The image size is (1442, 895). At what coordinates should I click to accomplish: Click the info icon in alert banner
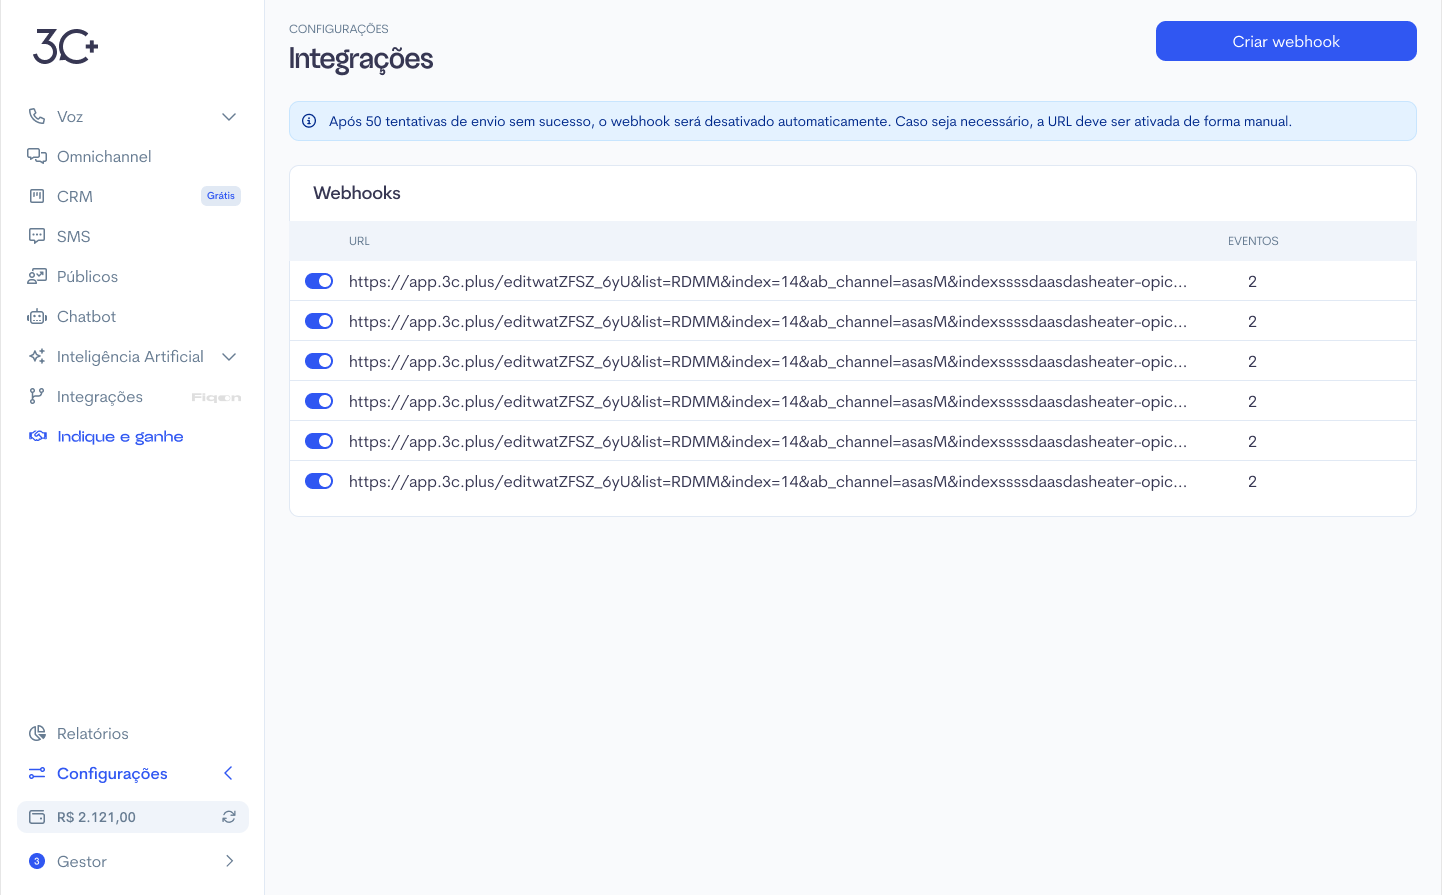point(309,121)
